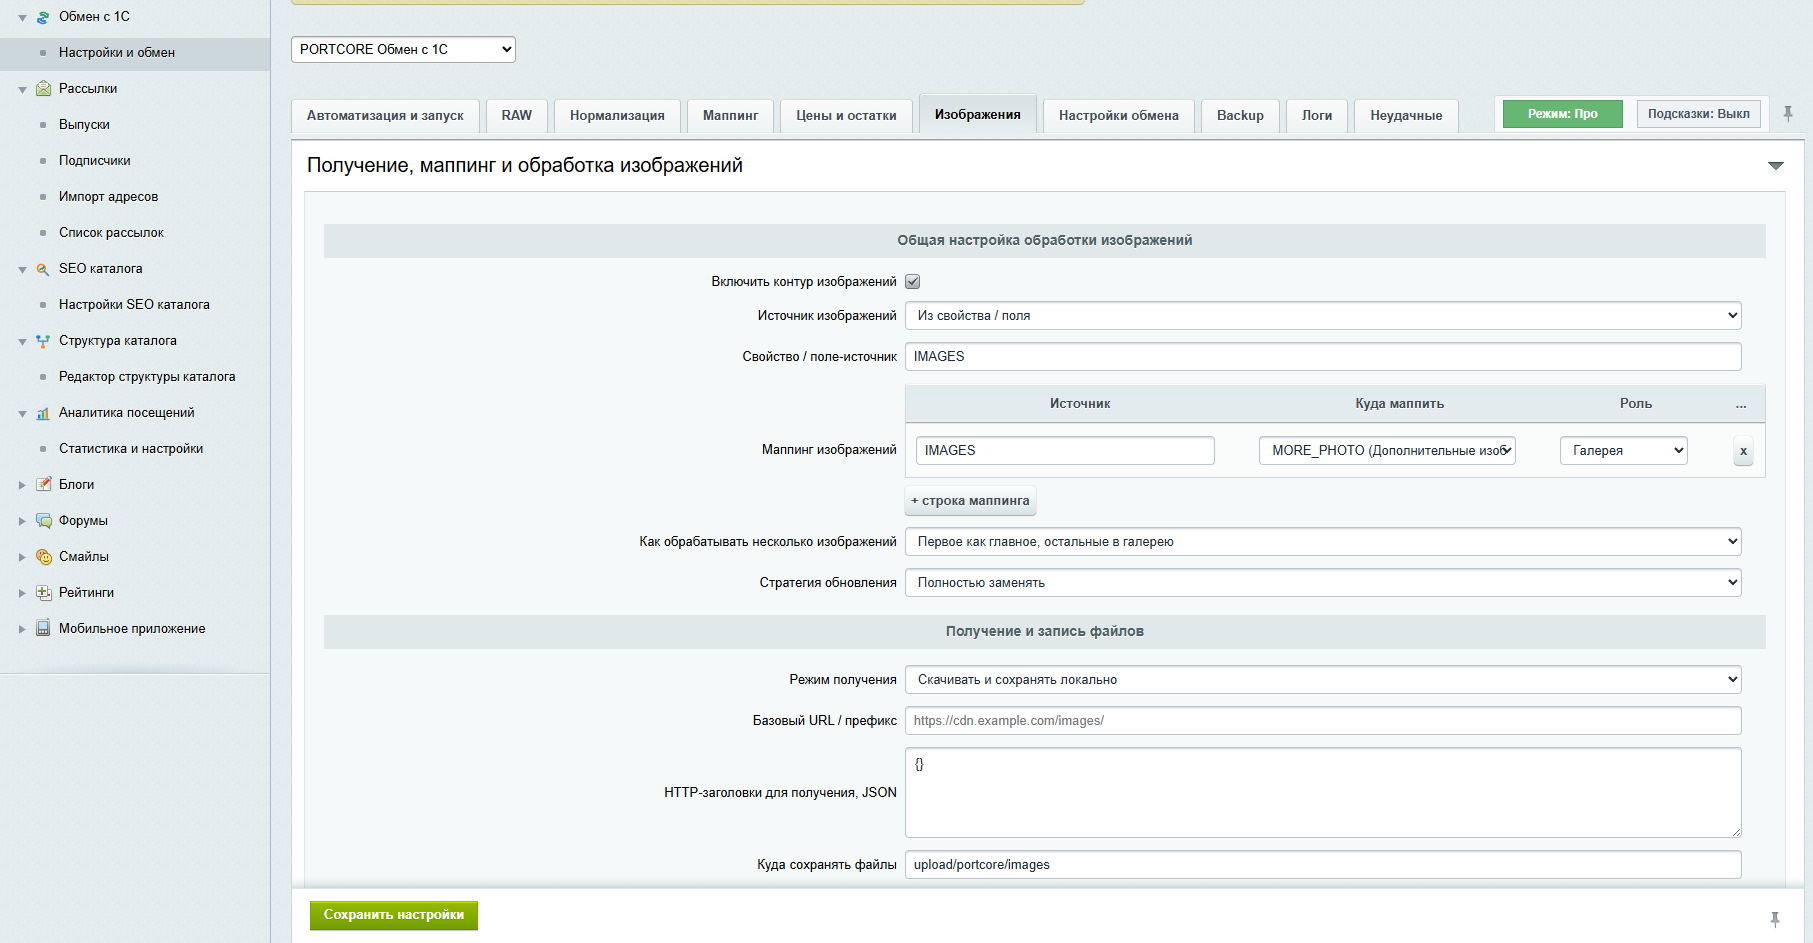Open Источник изображений dropdown

1323,316
